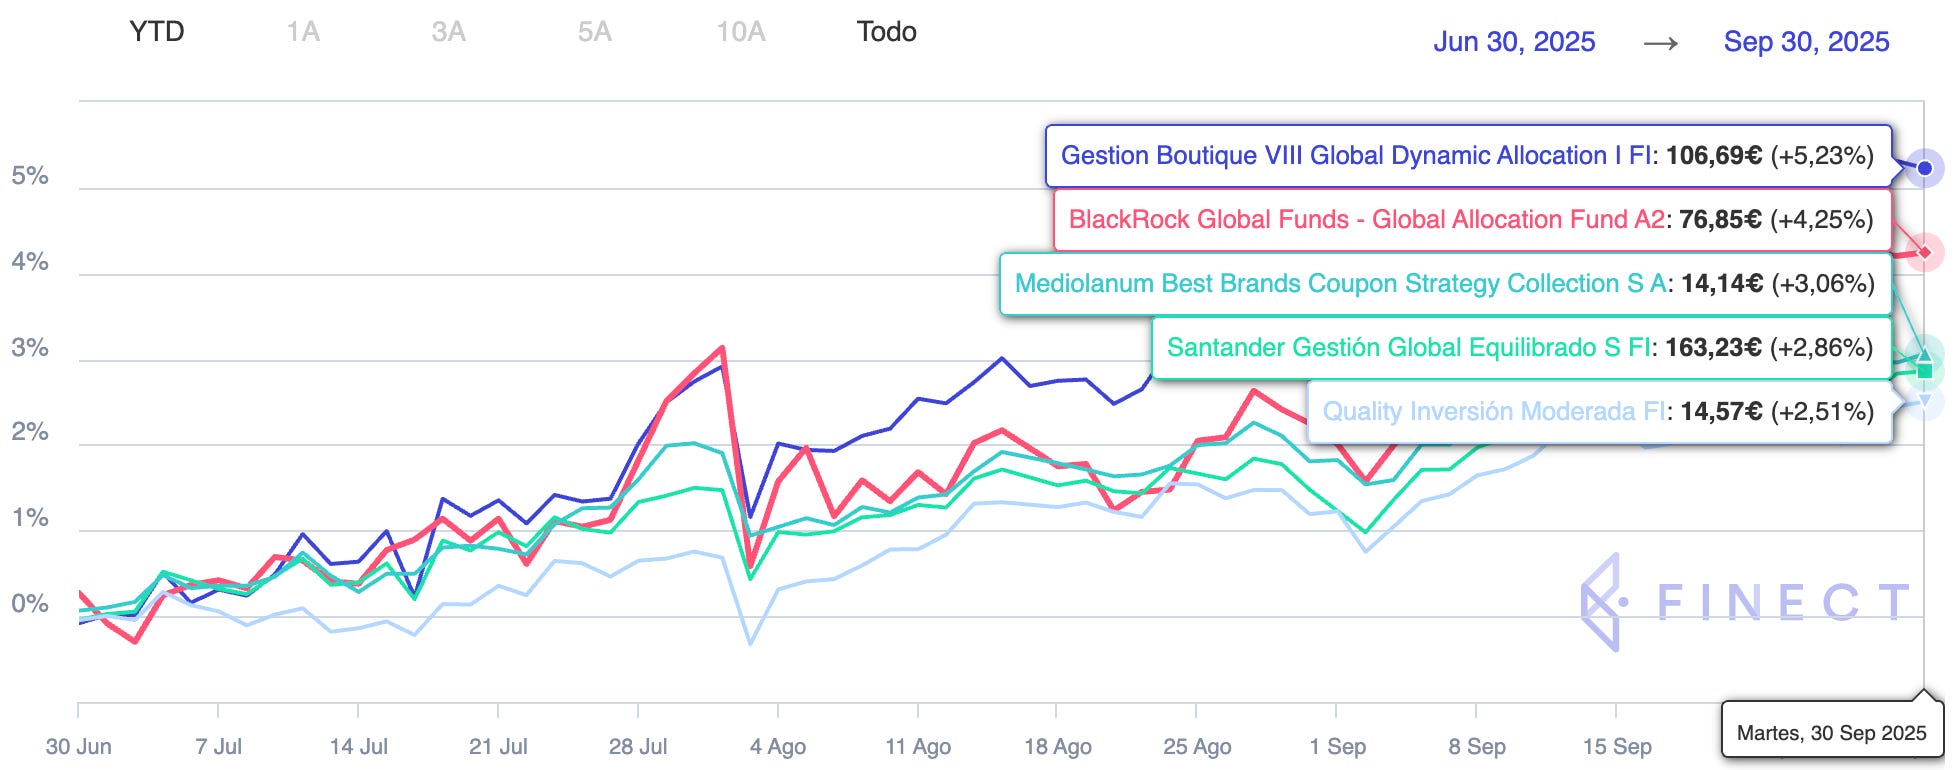Image resolution: width=1956 pixels, height=770 pixels.
Task: Click the Mediolanum teal triangle data marker
Action: 1925,354
